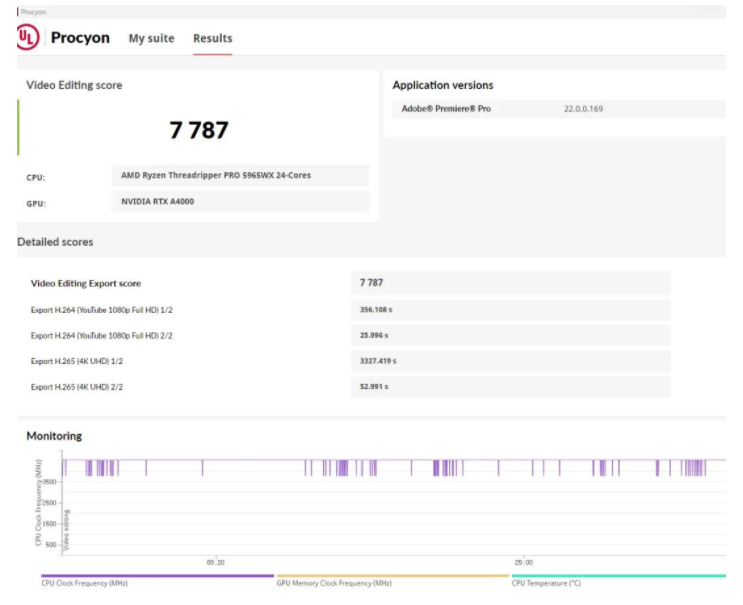Select the 356.108 s result value

point(376,309)
